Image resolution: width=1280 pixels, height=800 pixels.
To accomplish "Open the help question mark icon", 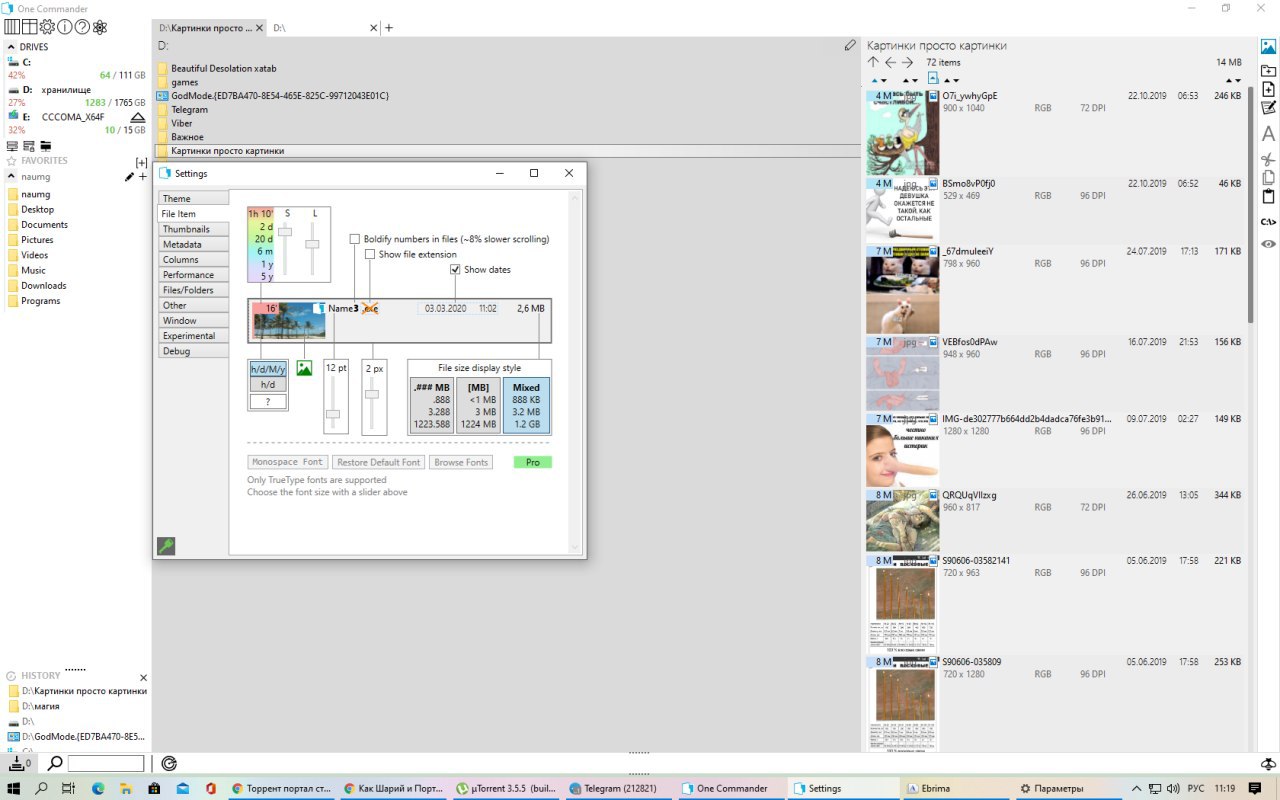I will coord(82,27).
